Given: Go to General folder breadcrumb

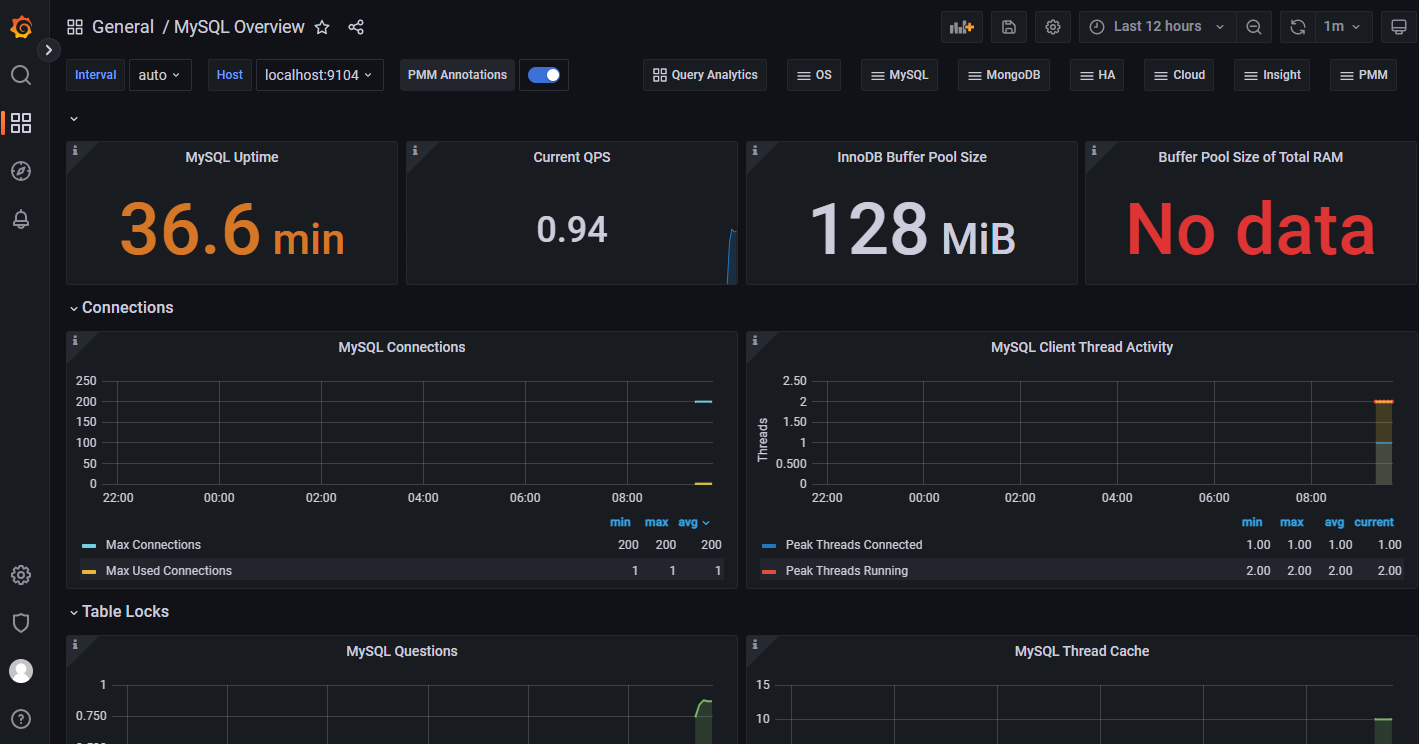Looking at the screenshot, I should [x=123, y=27].
